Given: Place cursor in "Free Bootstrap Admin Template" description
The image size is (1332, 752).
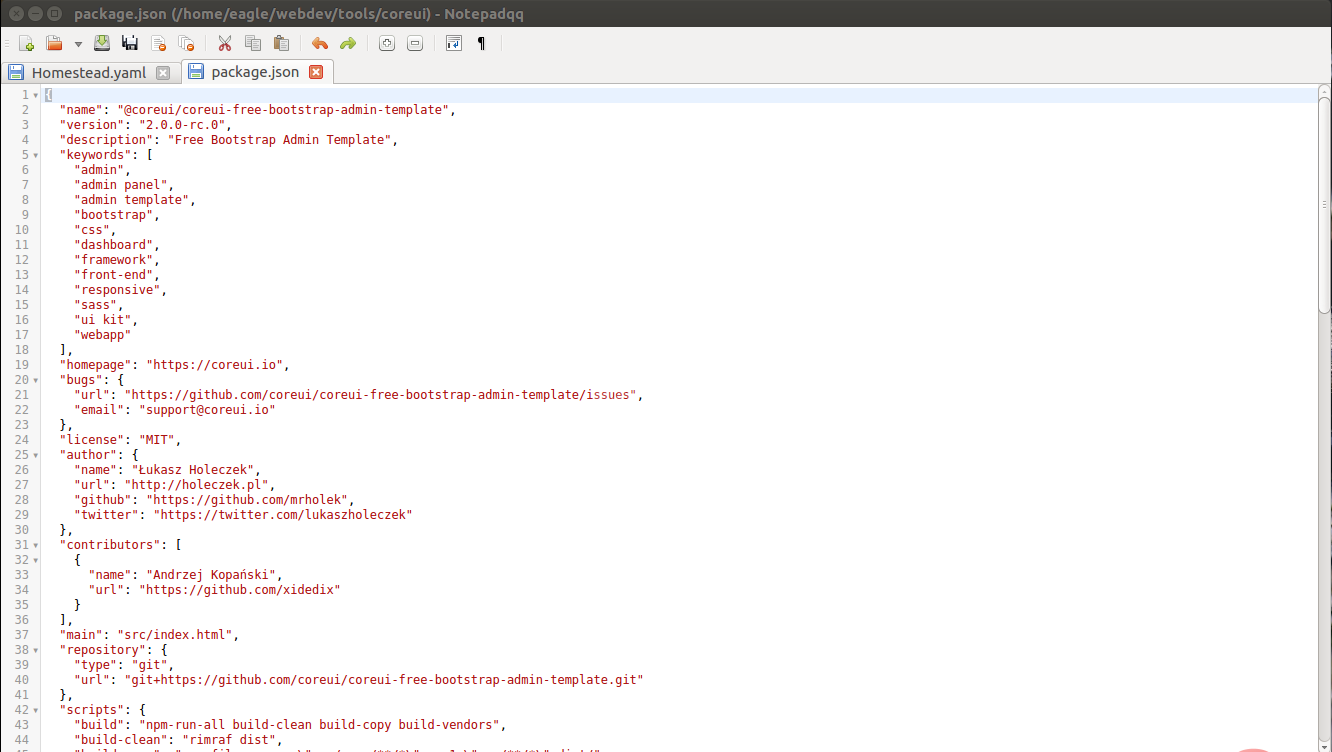Looking at the screenshot, I should 279,140.
